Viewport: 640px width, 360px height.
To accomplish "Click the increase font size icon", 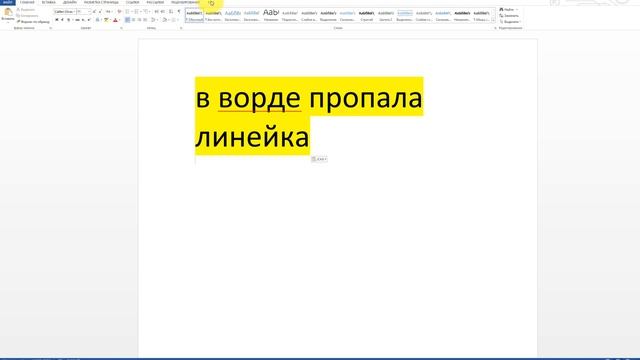I will [x=94, y=11].
